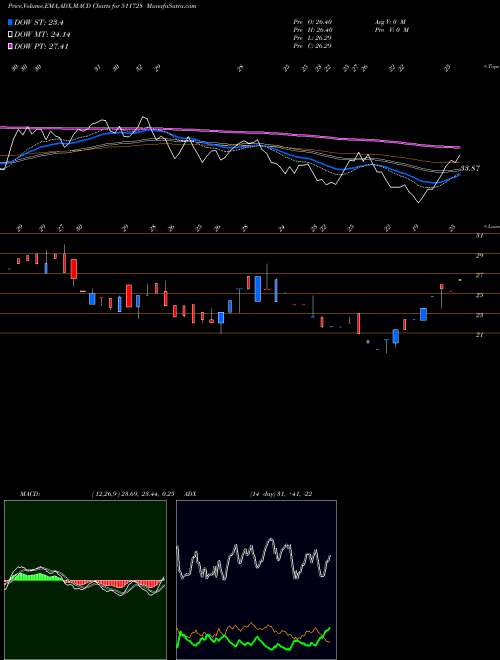Click the 21 price axis label
Viewport: 500px width, 660px height.
[479, 335]
